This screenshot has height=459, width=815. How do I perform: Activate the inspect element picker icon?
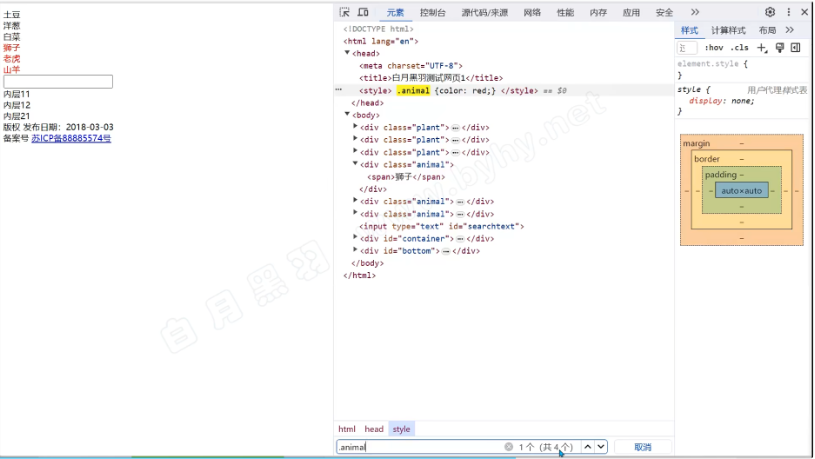(344, 13)
